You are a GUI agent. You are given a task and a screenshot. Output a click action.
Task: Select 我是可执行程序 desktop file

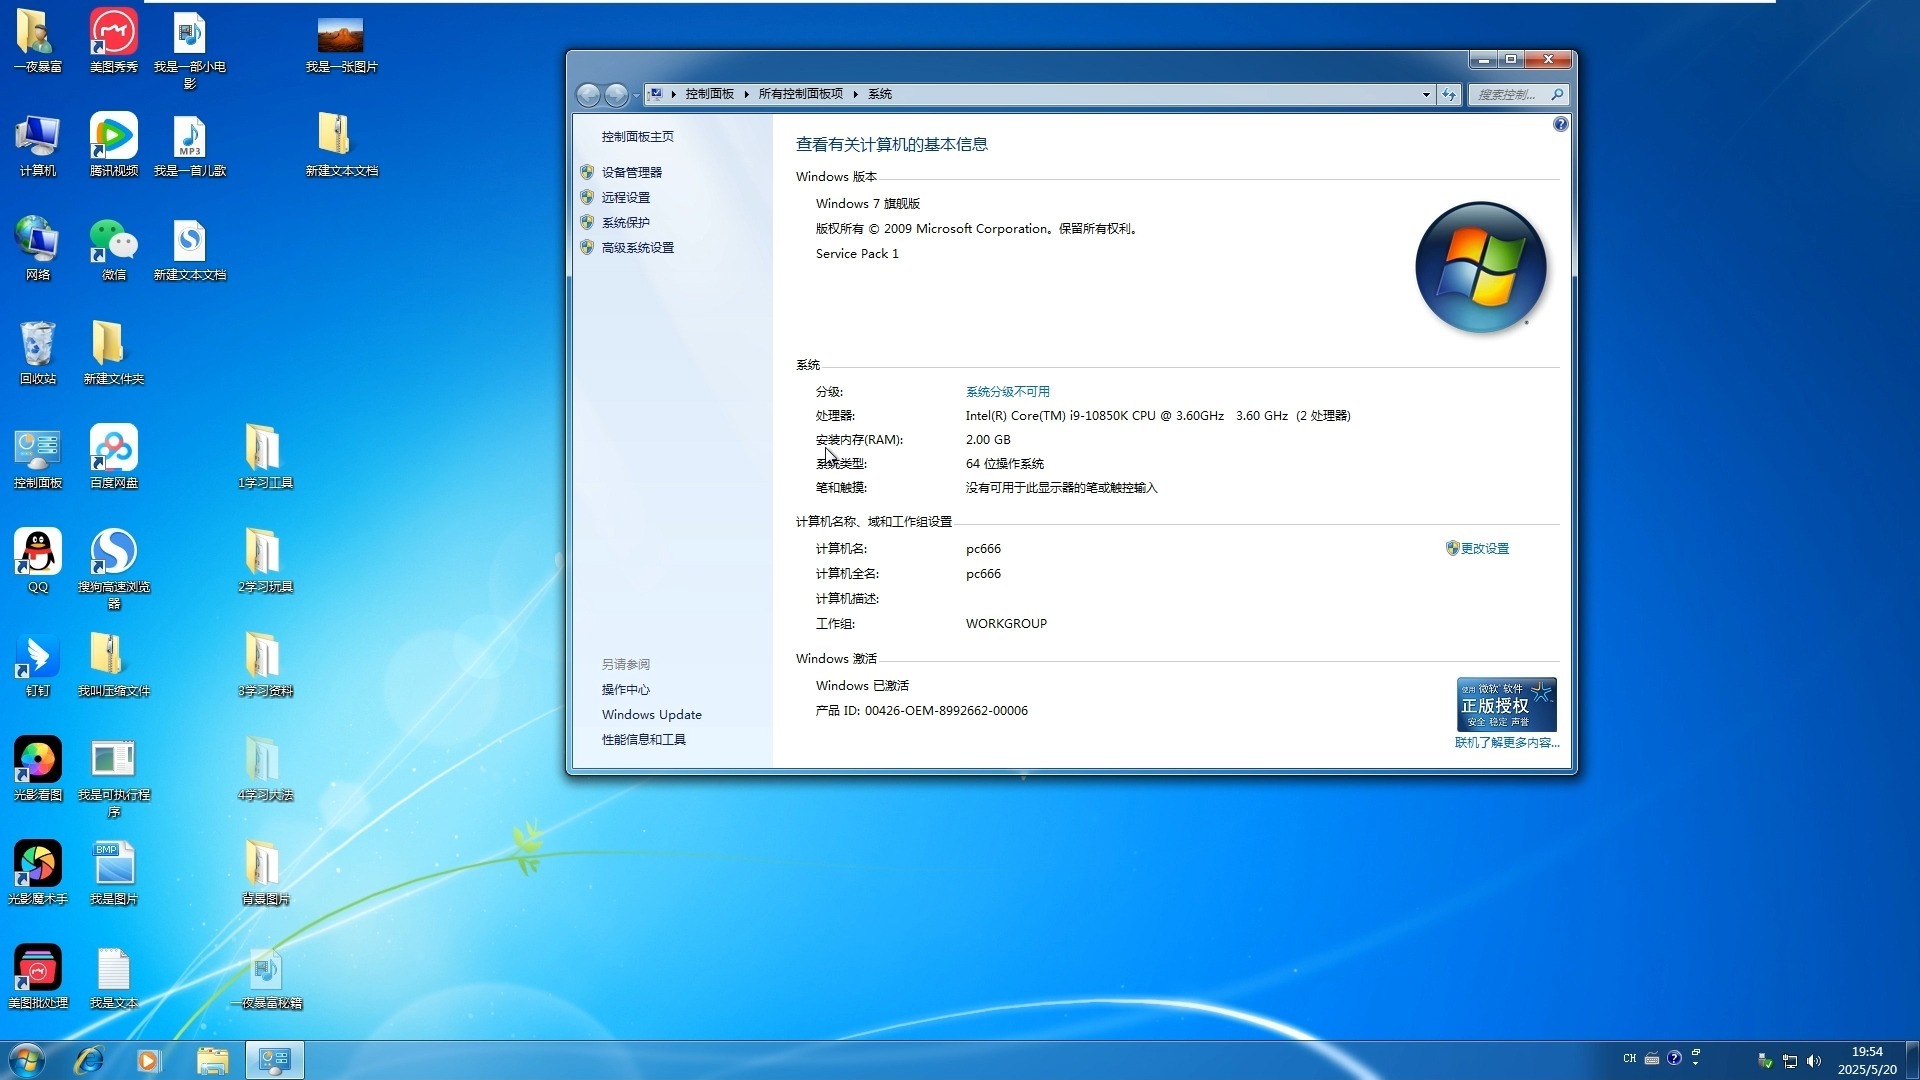click(x=113, y=778)
